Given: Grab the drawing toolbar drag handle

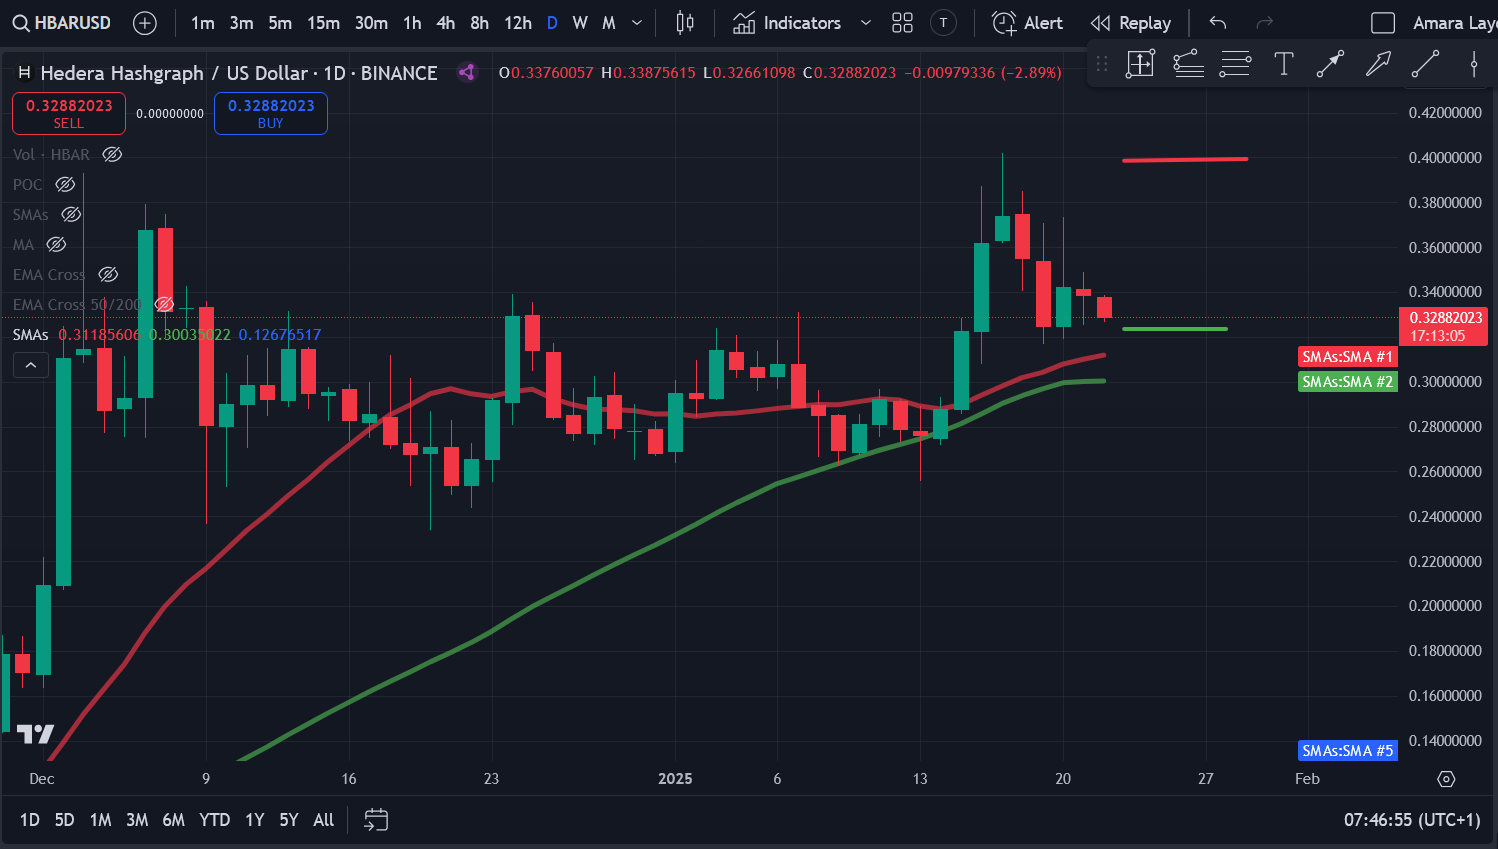Looking at the screenshot, I should pos(1102,64).
